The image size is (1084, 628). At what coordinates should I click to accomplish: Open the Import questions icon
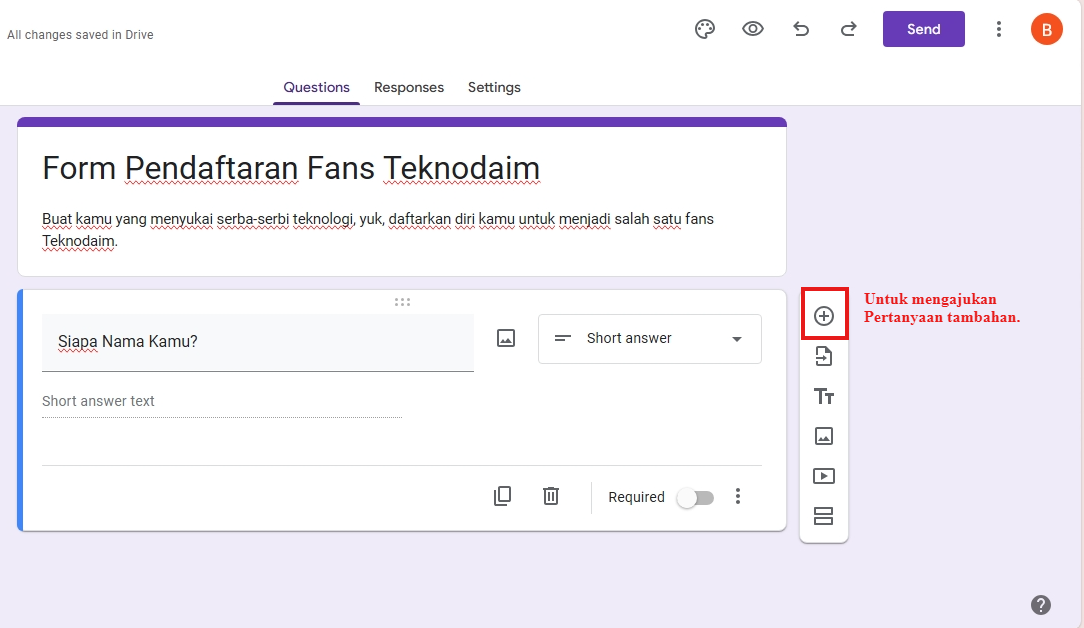(823, 356)
